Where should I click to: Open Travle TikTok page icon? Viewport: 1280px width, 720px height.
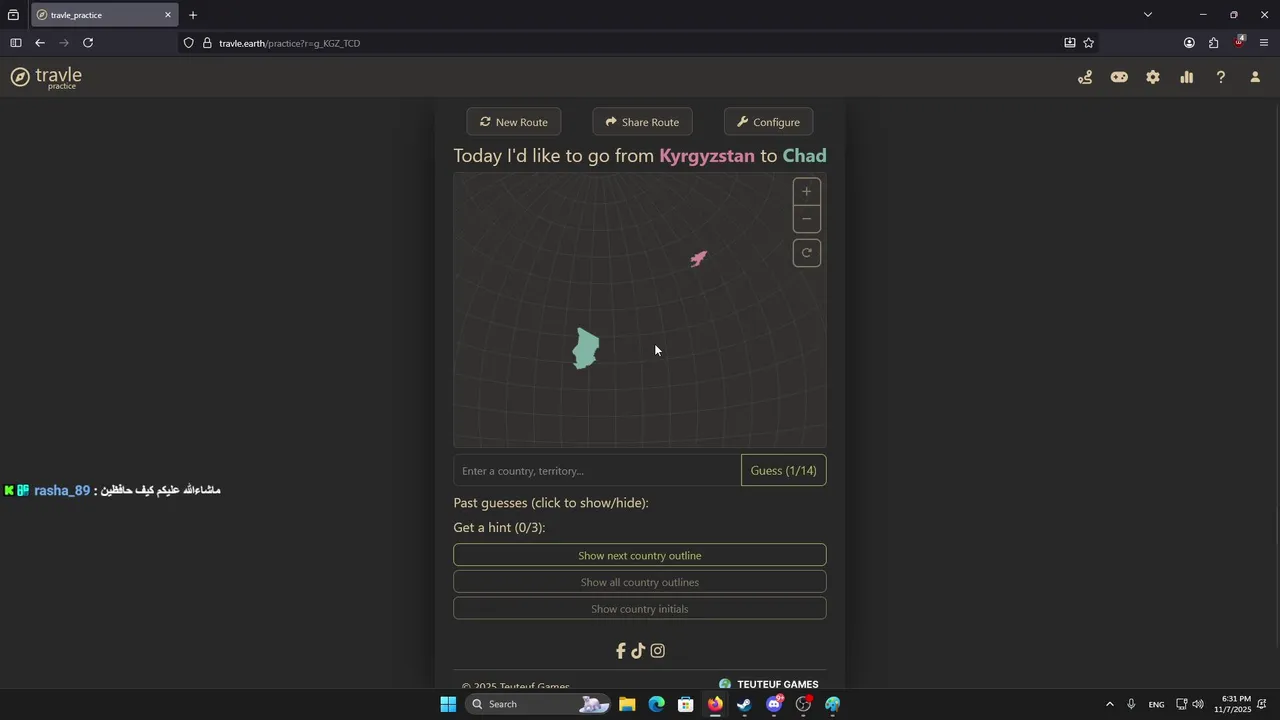tap(638, 651)
